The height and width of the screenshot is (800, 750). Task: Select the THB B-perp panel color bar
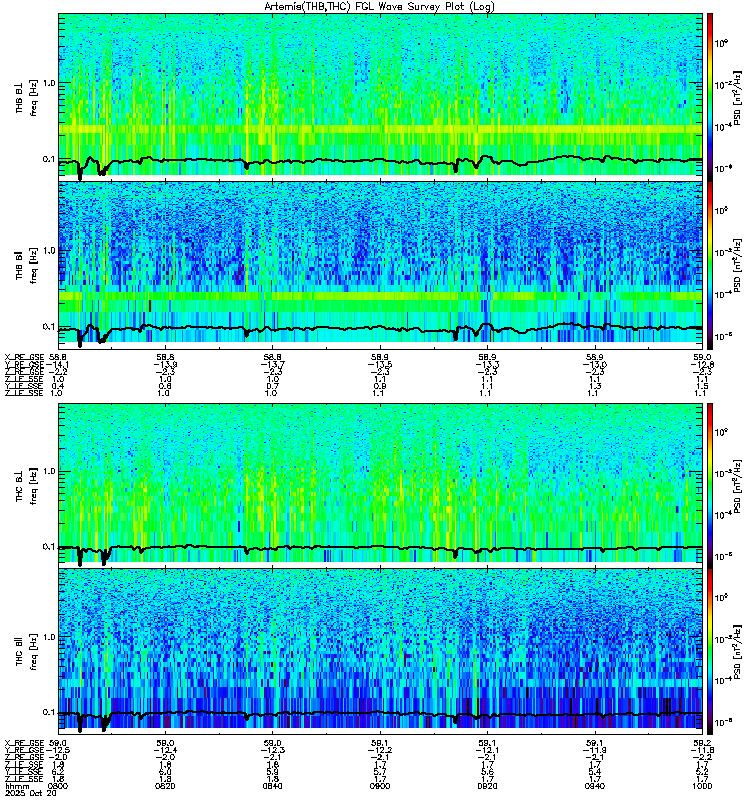[x=710, y=94]
